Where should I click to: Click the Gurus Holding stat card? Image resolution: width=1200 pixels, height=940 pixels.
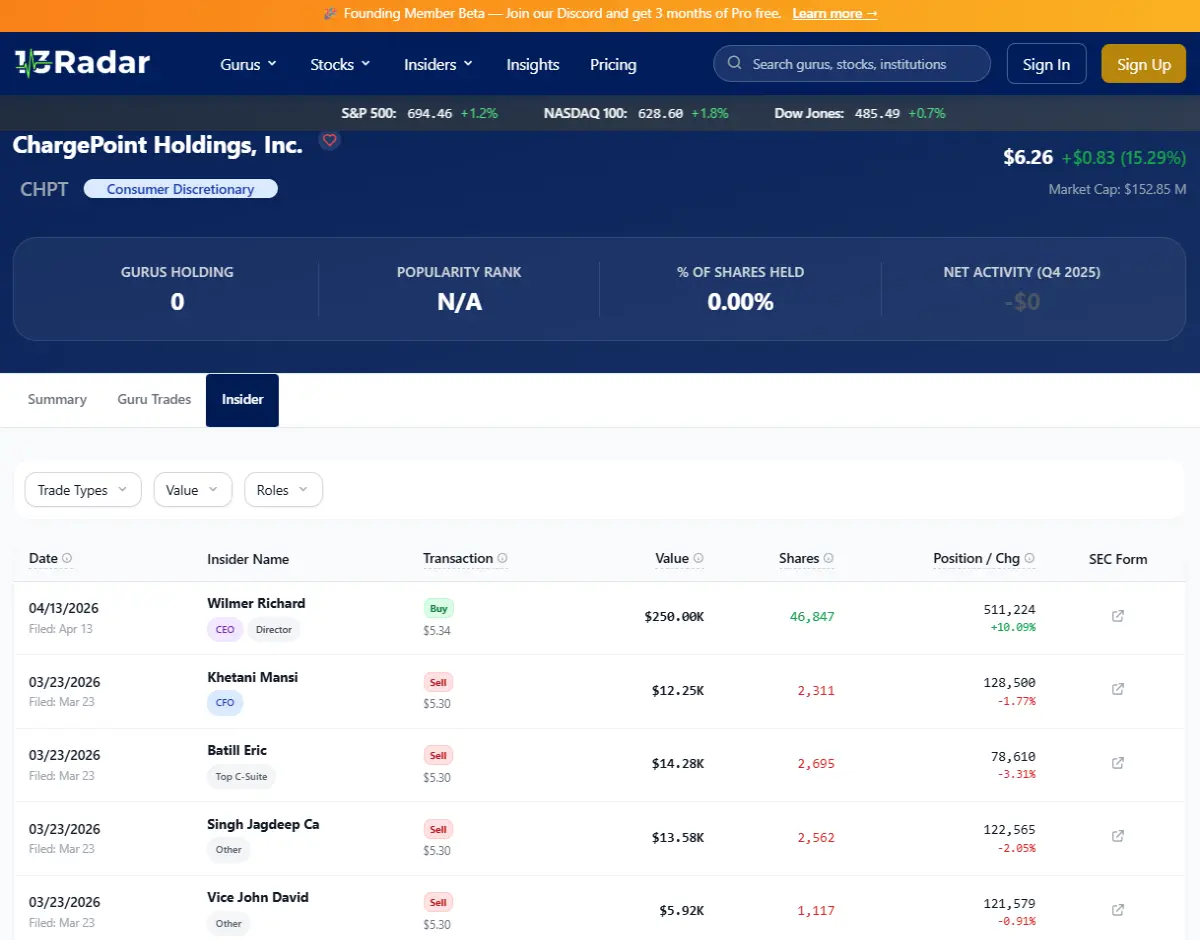177,288
